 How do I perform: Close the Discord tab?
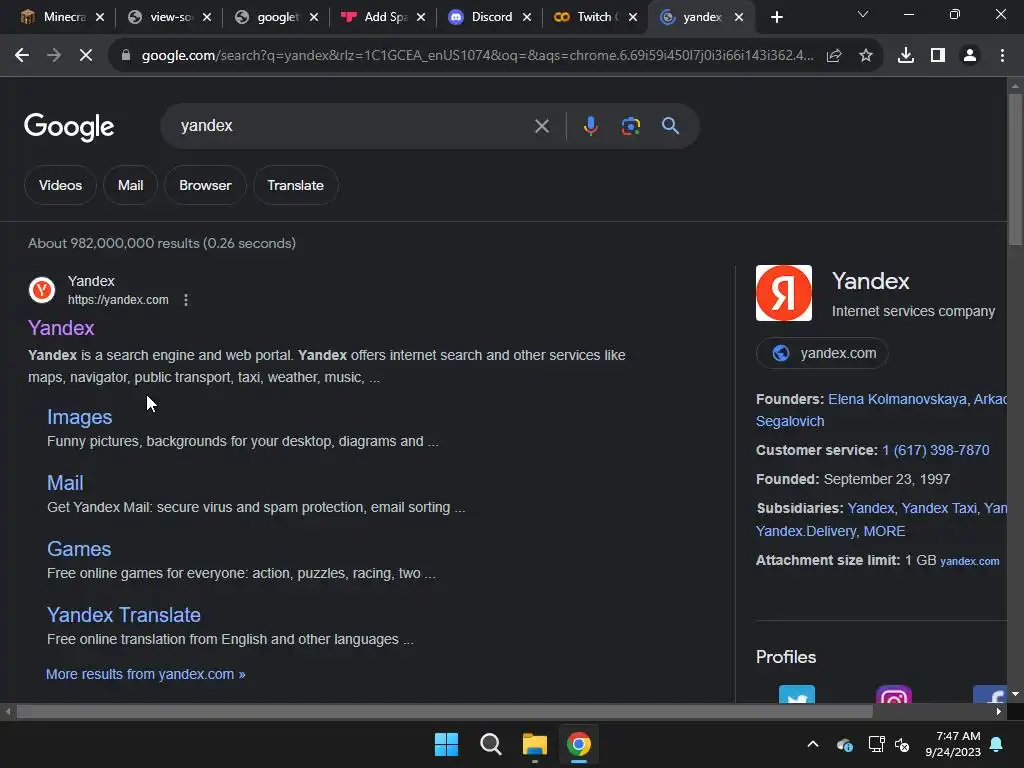pyautogui.click(x=527, y=17)
